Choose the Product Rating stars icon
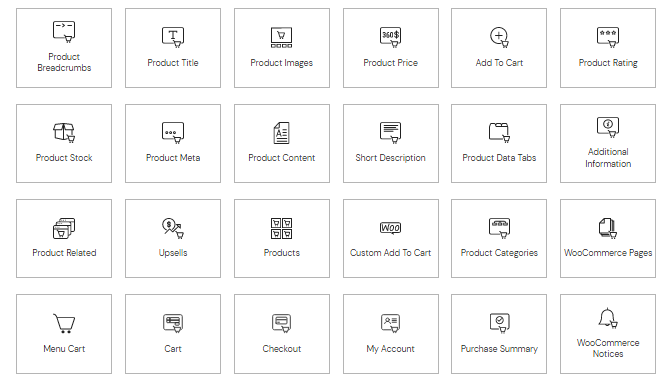The width and height of the screenshot is (670, 382). click(608, 37)
